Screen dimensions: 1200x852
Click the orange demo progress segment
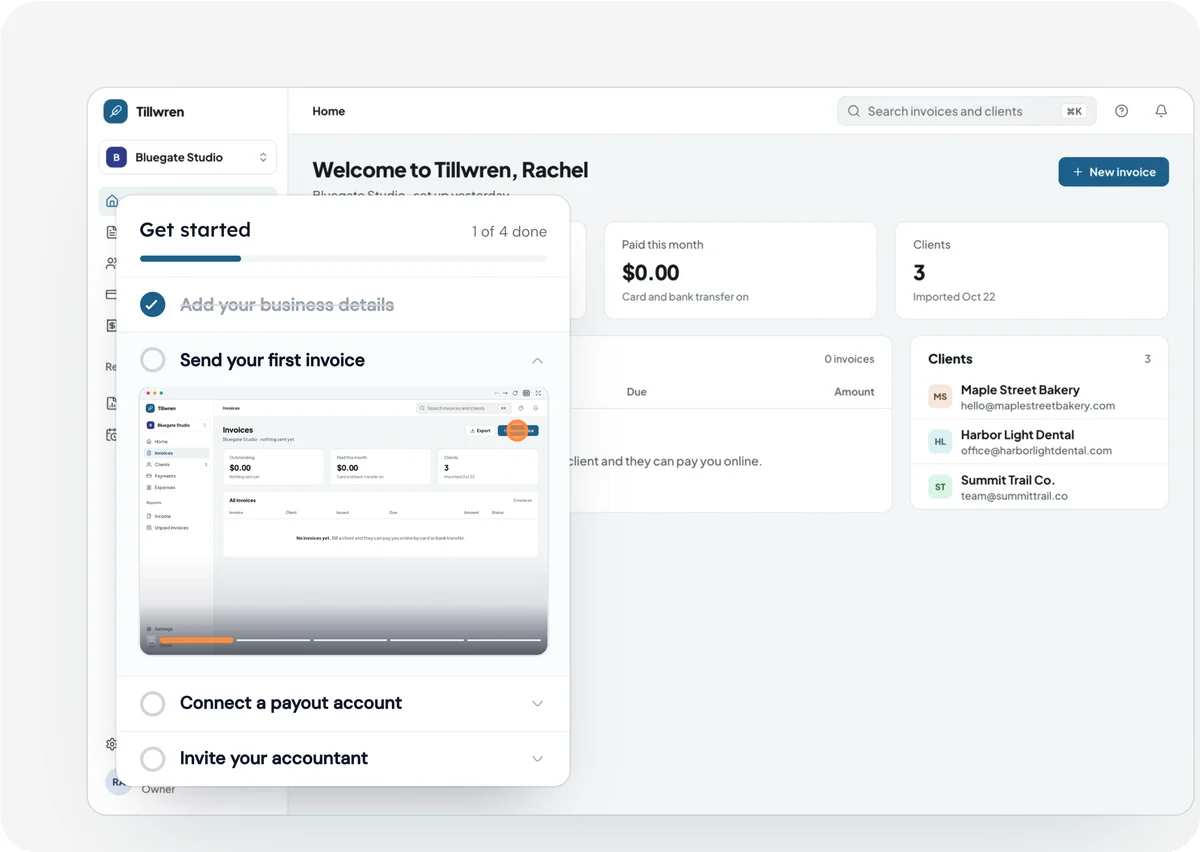[196, 640]
